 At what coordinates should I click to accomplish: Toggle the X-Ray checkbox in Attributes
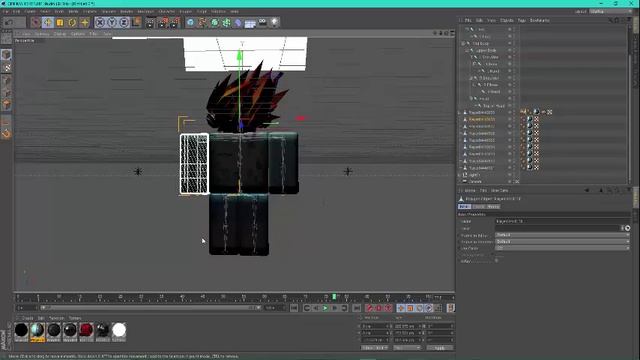pyautogui.click(x=497, y=261)
